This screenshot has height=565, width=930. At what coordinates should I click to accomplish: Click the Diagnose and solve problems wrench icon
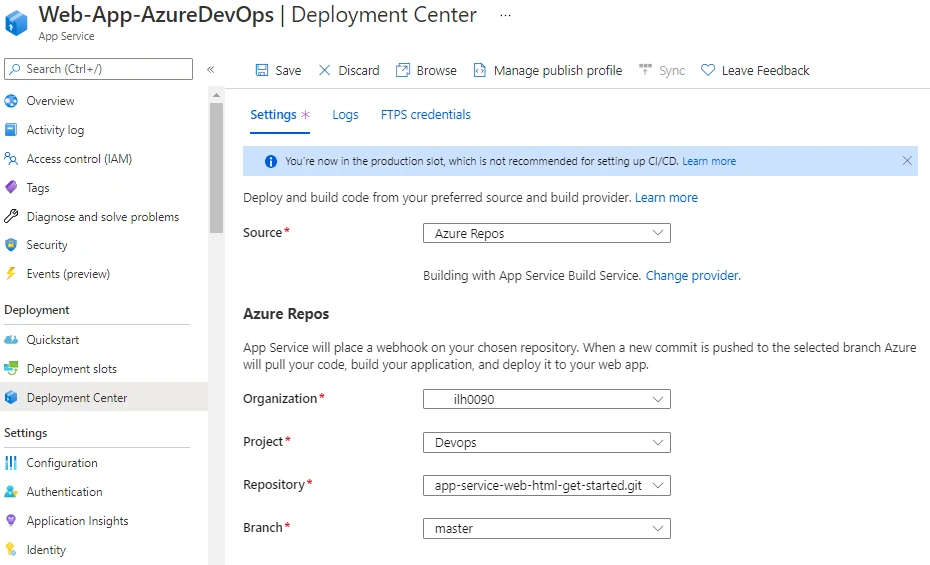click(x=11, y=216)
